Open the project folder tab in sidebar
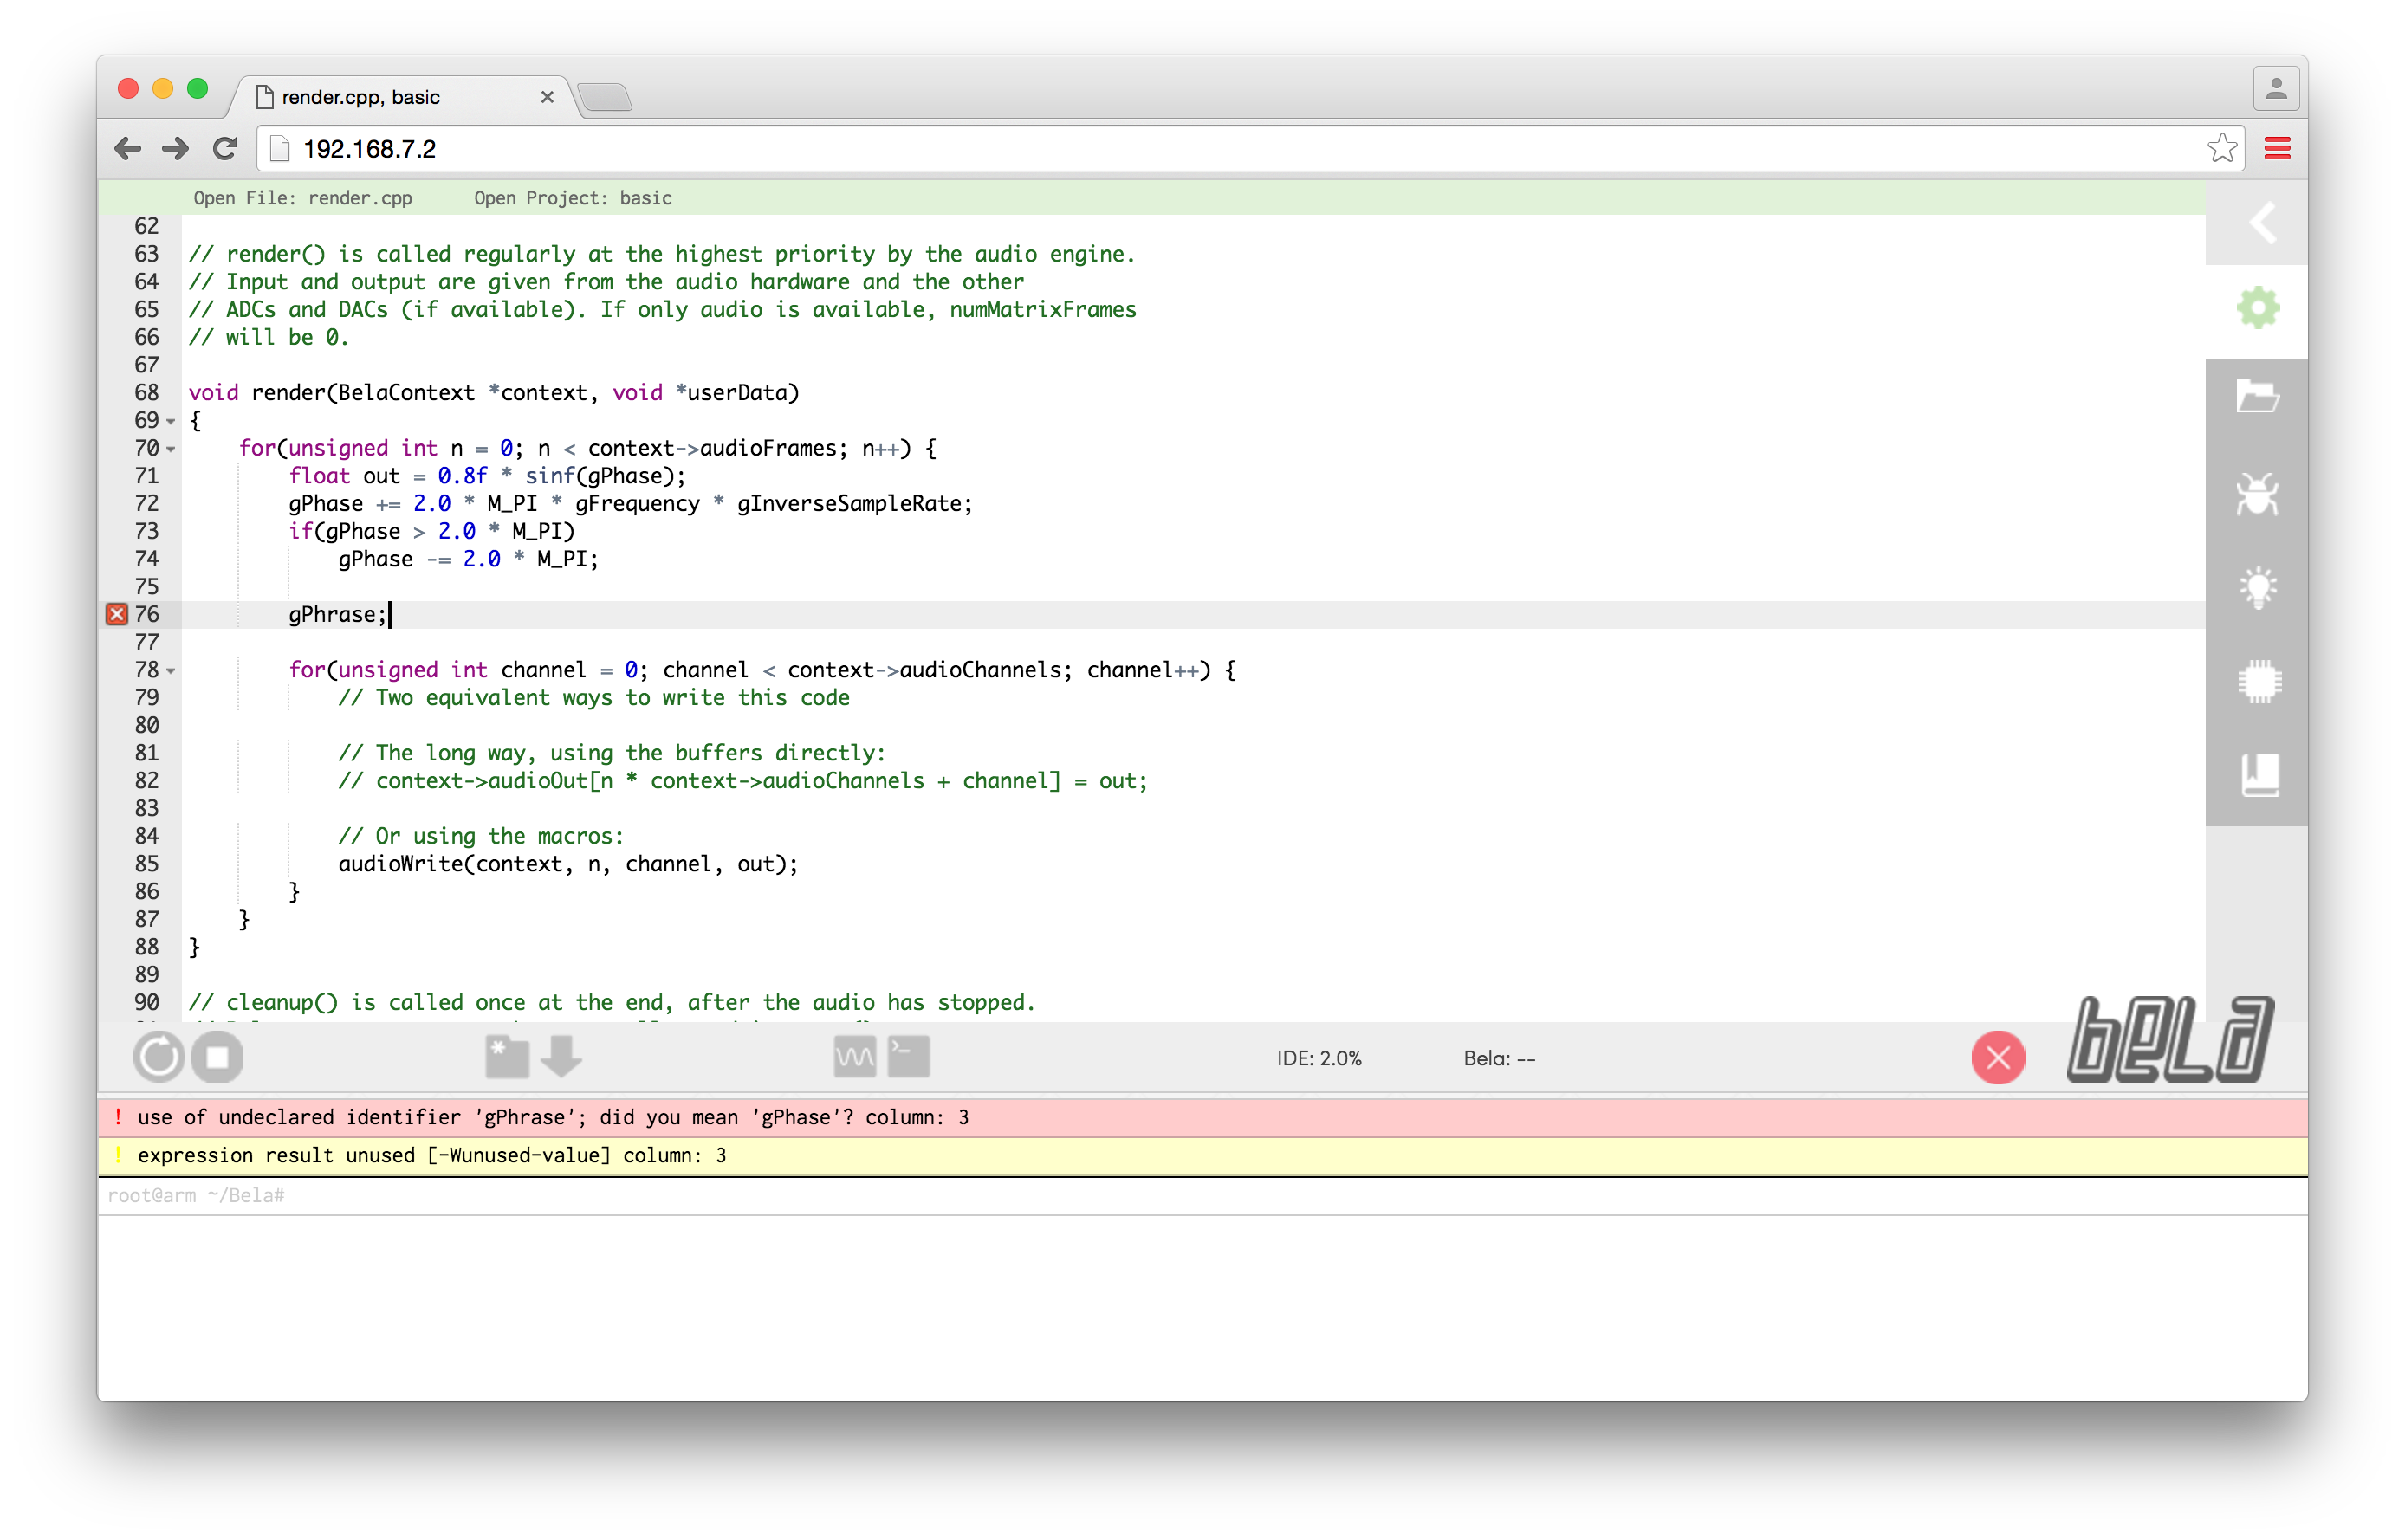The image size is (2405, 1540). pyautogui.click(x=2258, y=397)
